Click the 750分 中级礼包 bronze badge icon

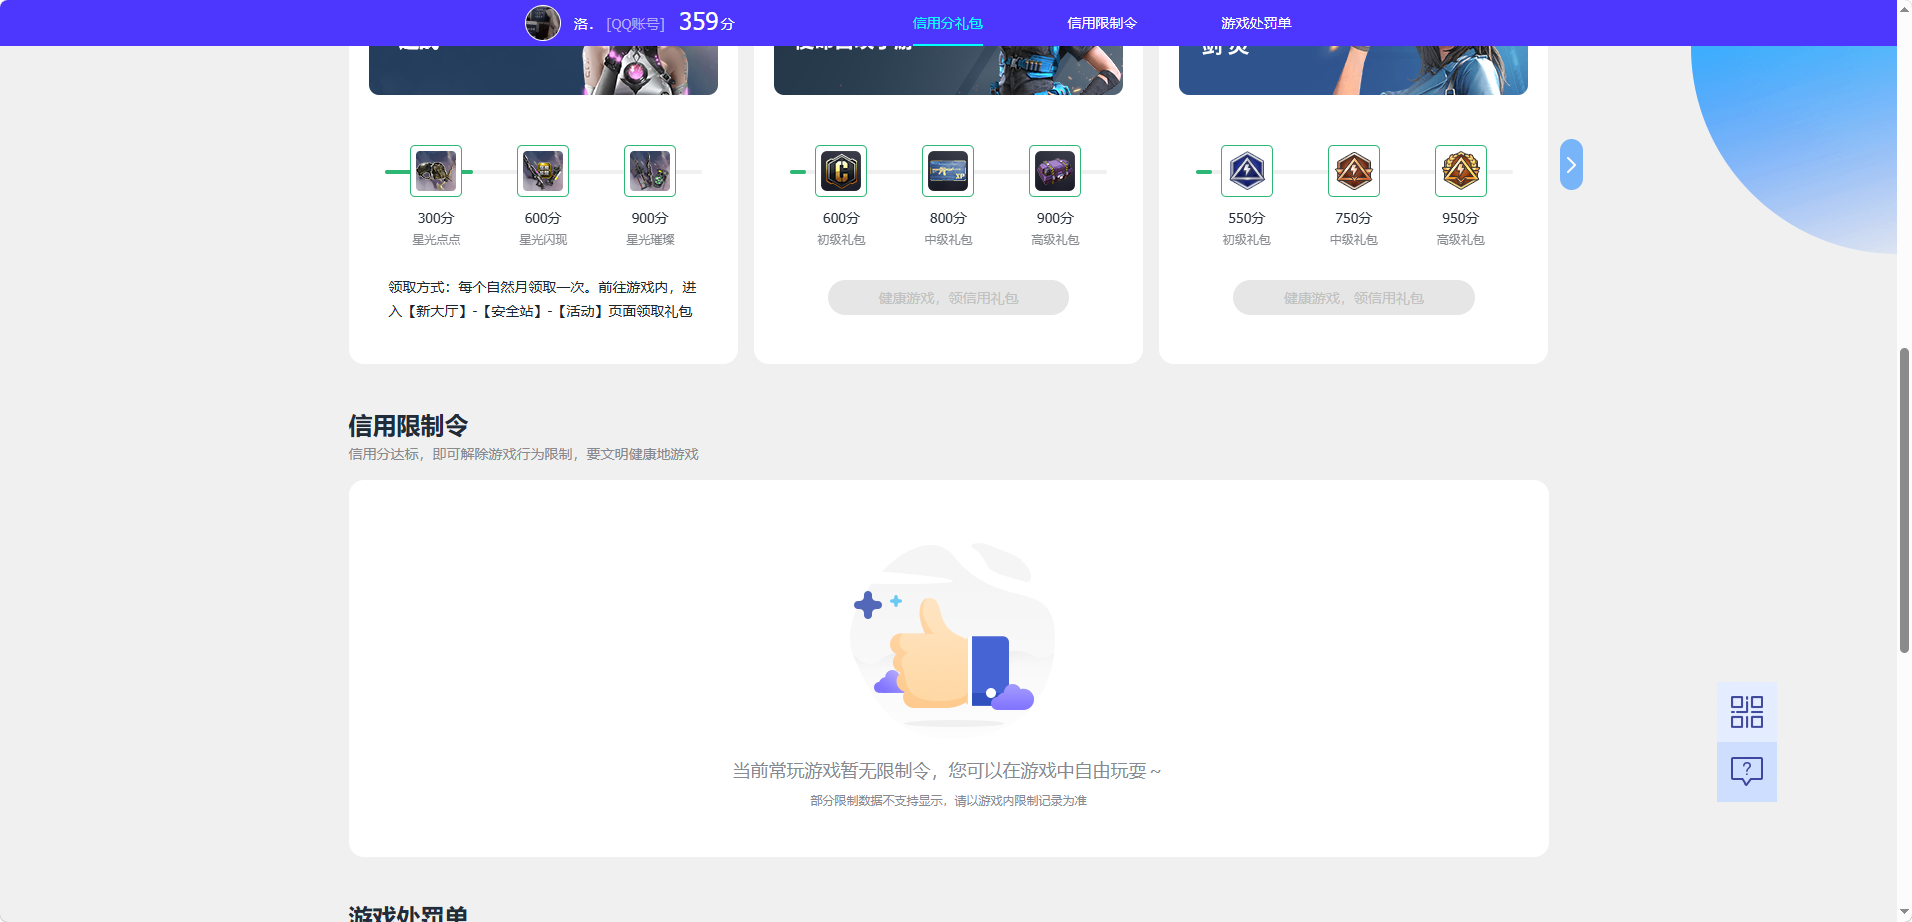1354,171
